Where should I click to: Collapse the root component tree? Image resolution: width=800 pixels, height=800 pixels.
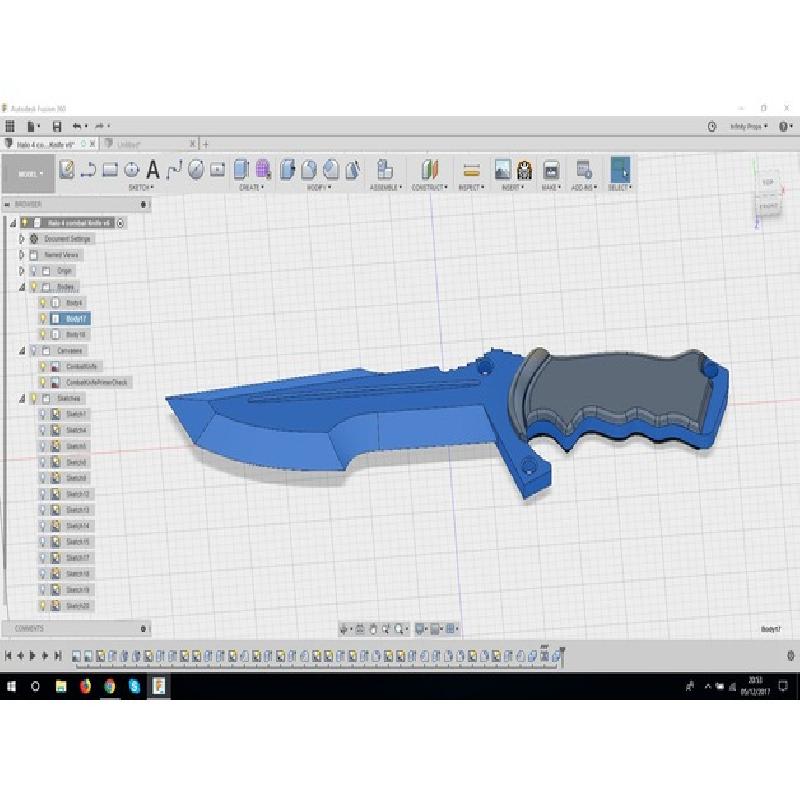click(x=13, y=223)
